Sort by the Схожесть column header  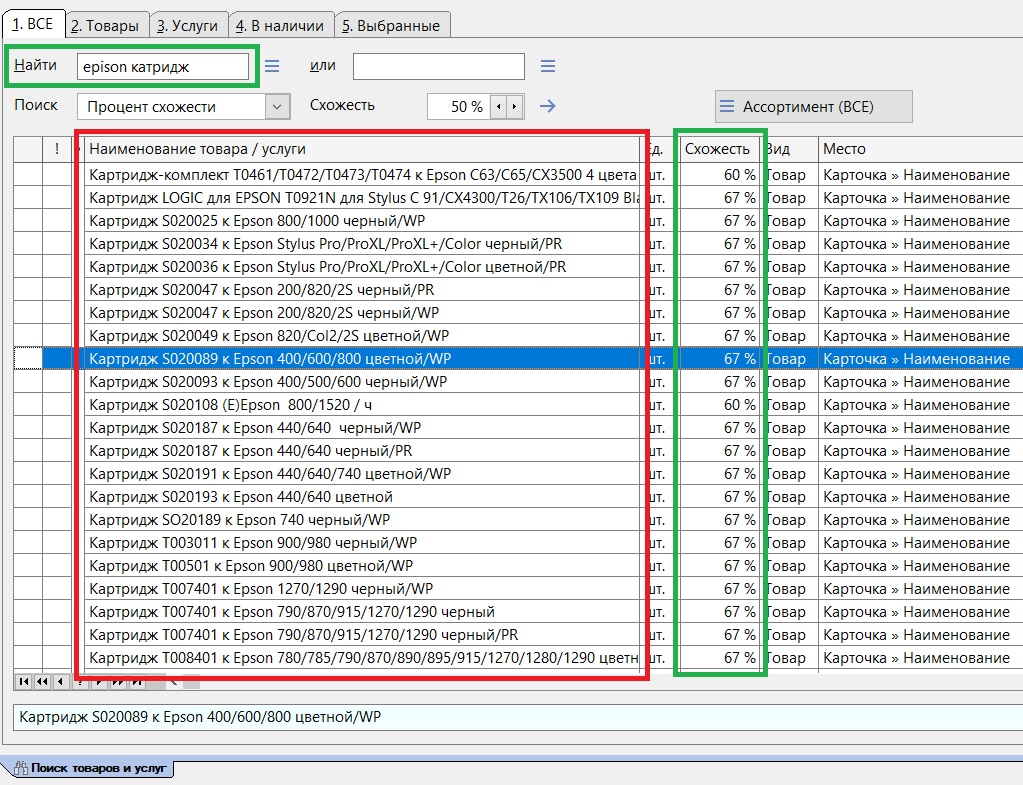(717, 149)
